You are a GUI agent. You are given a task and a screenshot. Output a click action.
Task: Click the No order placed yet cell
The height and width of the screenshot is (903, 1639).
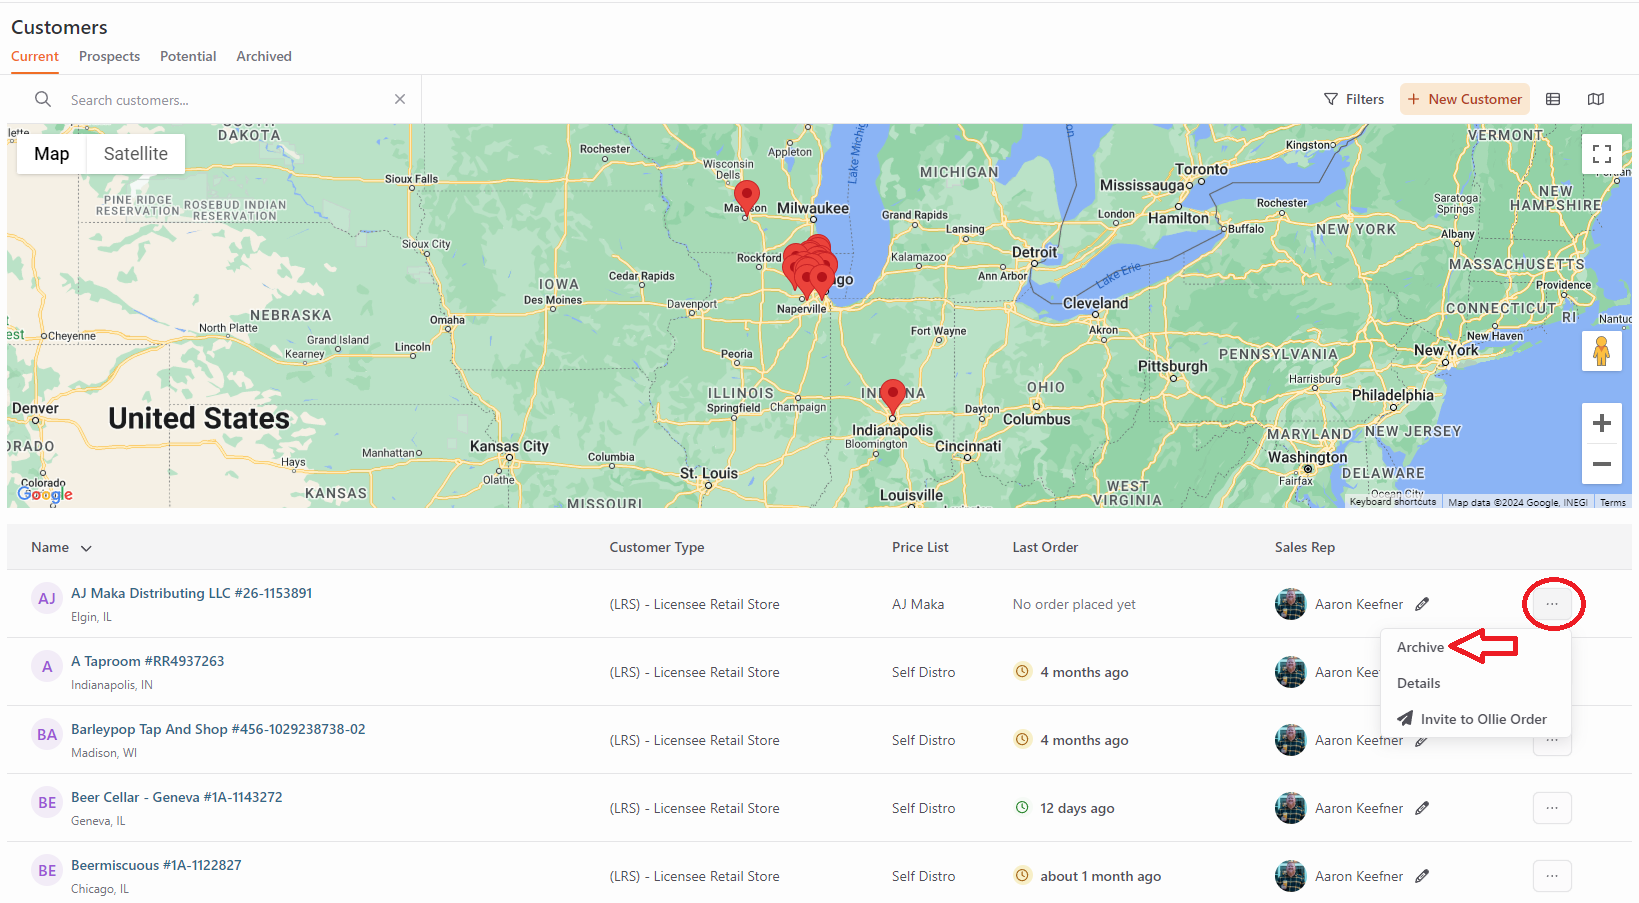pyautogui.click(x=1074, y=604)
